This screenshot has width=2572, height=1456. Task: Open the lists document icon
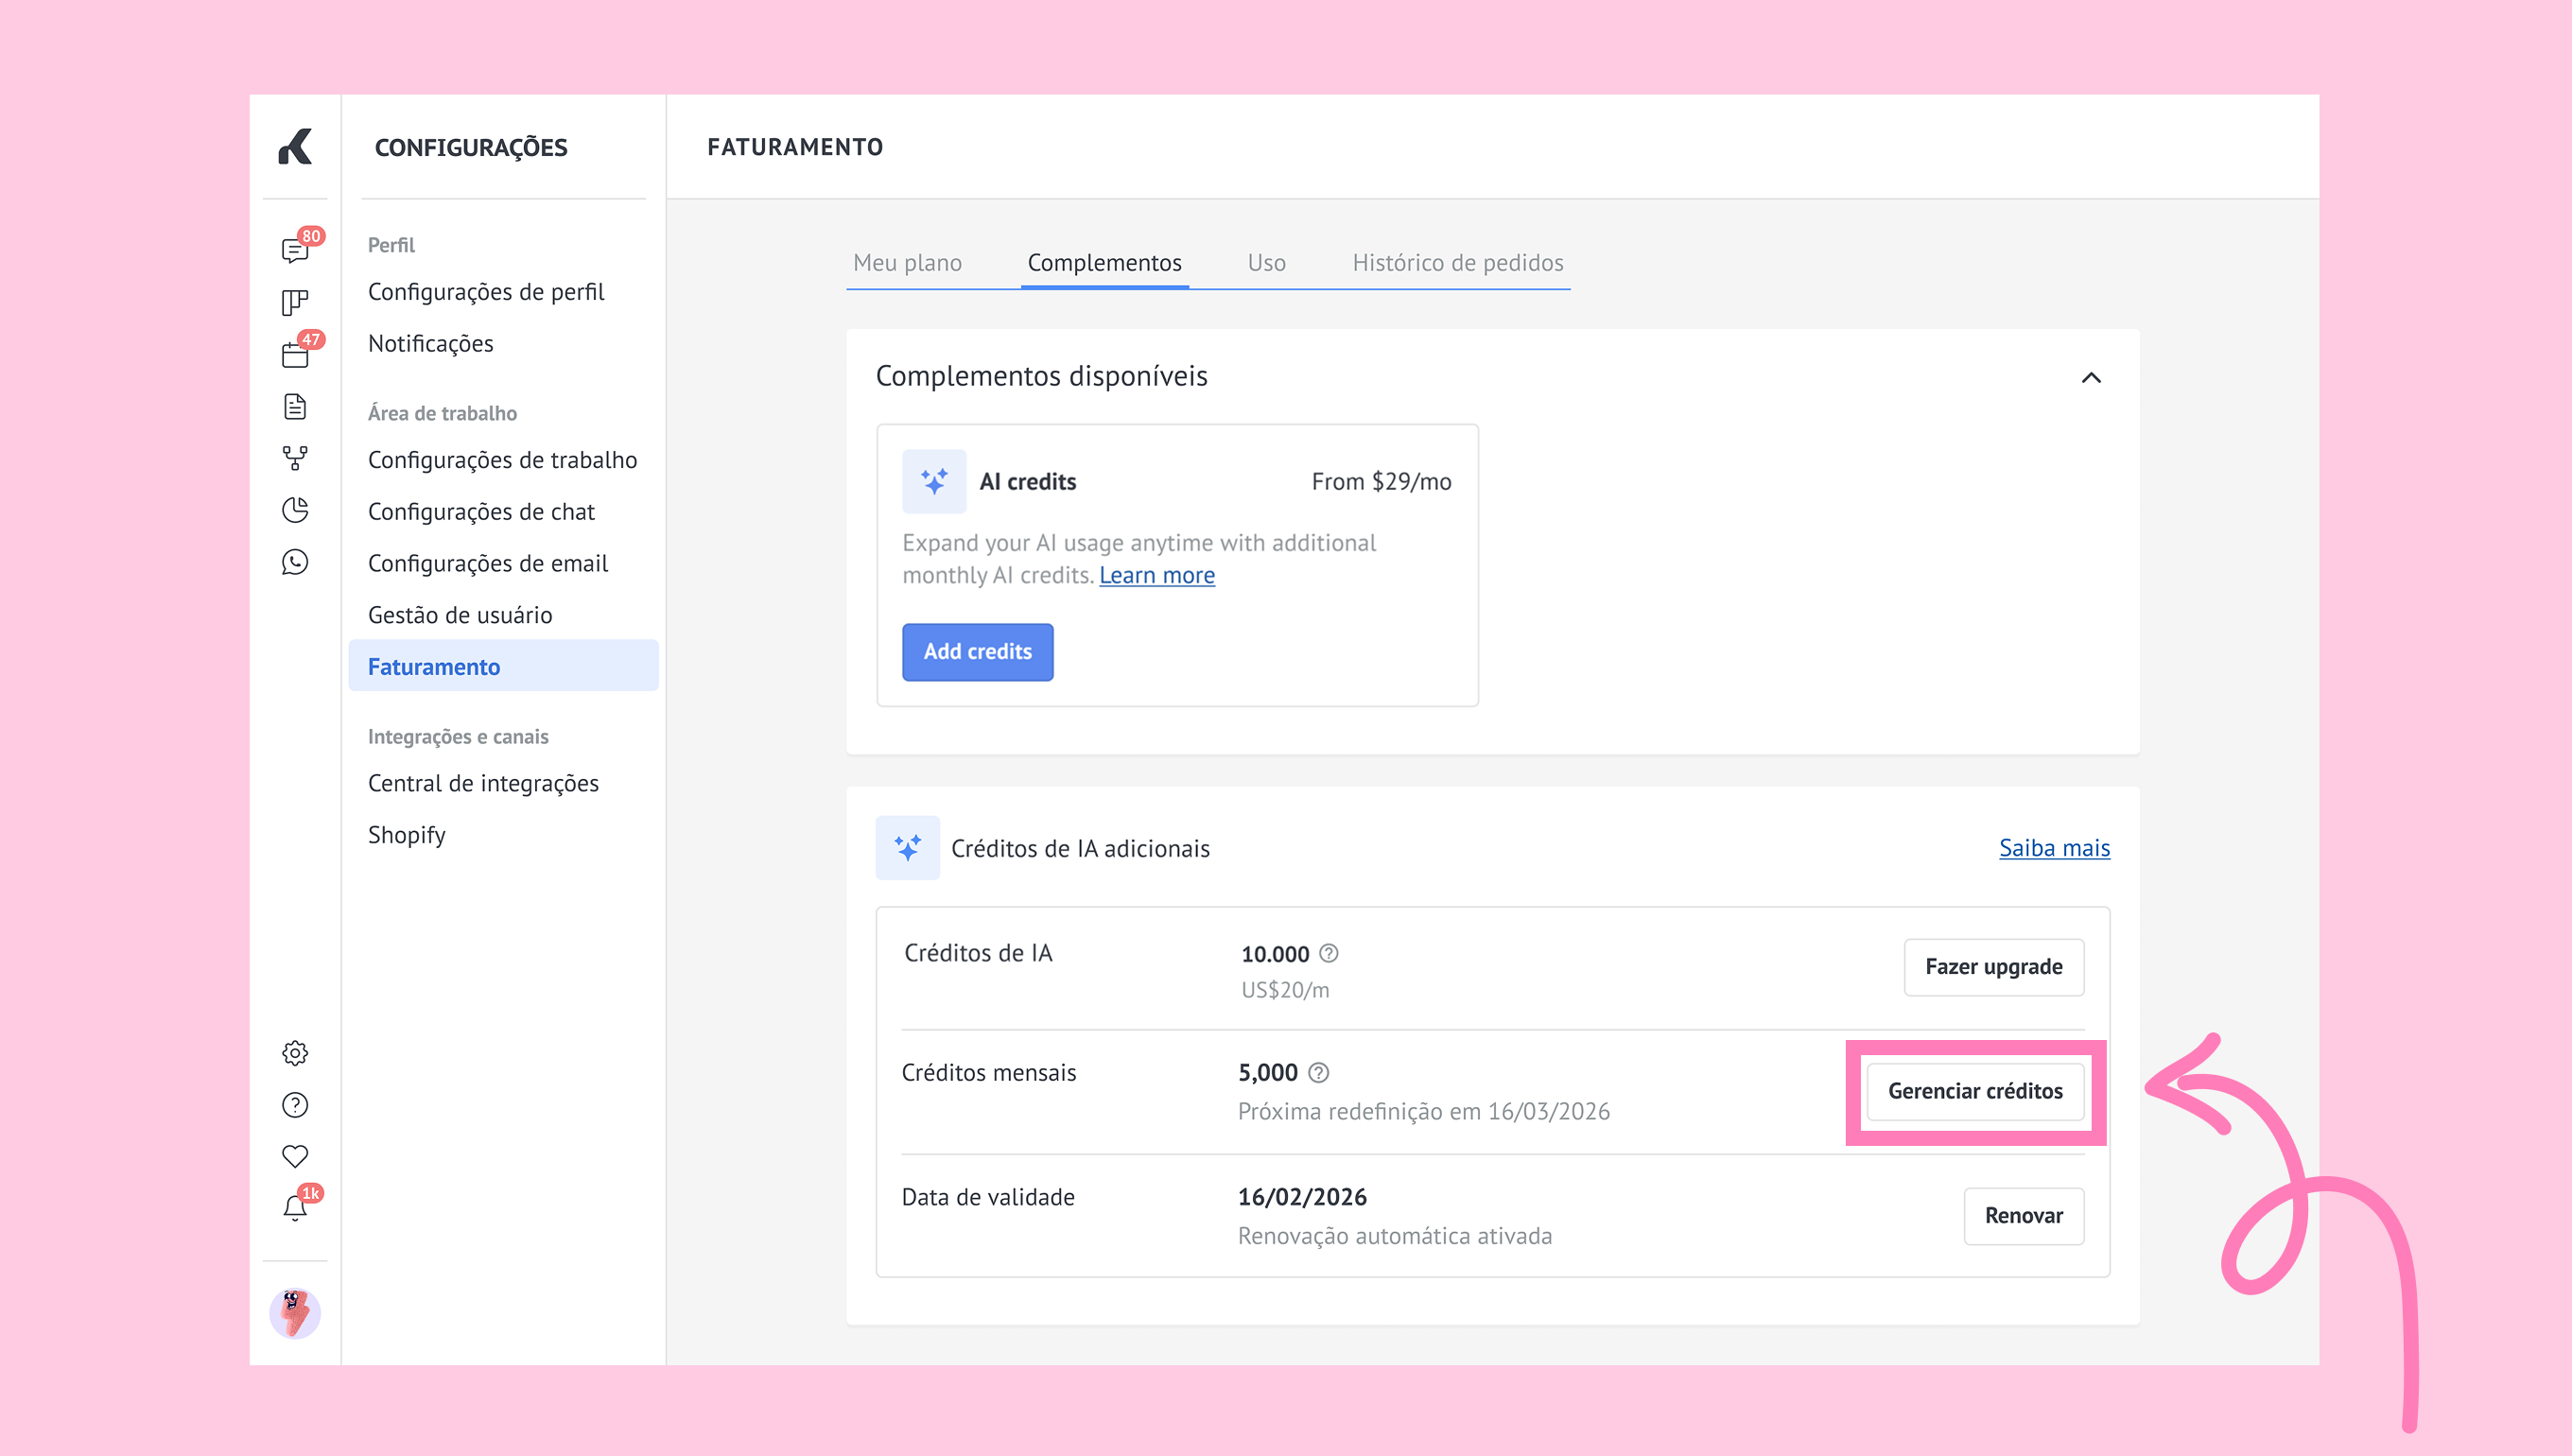coord(295,406)
